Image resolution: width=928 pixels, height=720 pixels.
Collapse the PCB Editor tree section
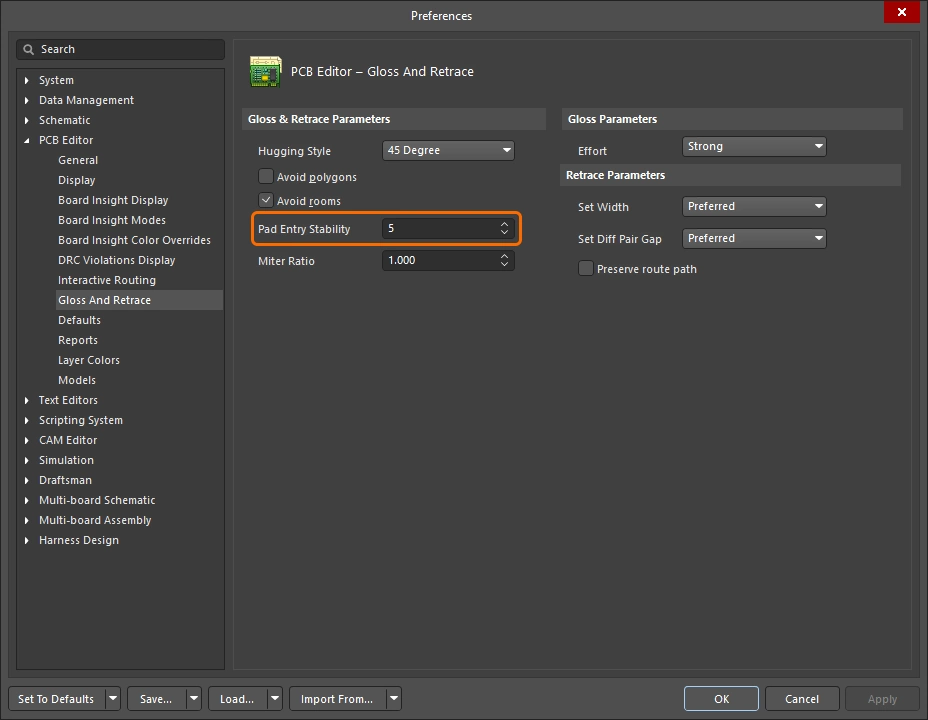pyautogui.click(x=25, y=140)
